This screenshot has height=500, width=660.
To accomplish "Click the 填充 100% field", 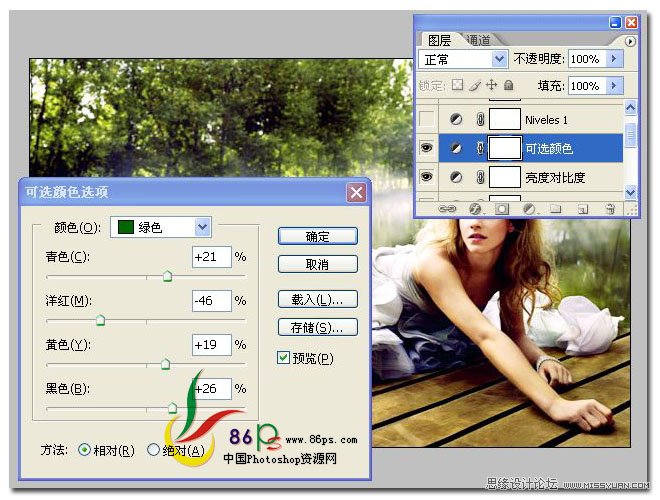I will tap(588, 86).
